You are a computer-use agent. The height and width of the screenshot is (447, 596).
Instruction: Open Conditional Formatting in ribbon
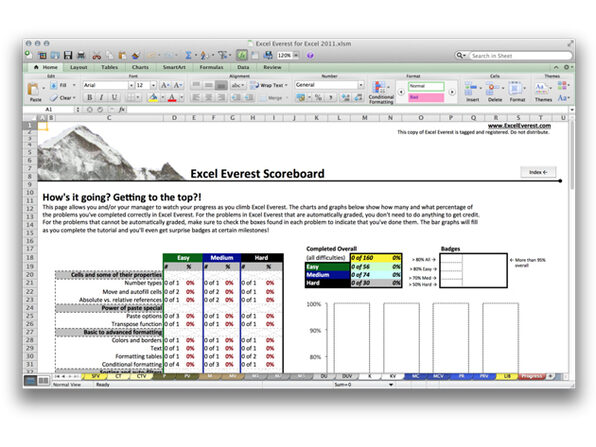click(381, 92)
